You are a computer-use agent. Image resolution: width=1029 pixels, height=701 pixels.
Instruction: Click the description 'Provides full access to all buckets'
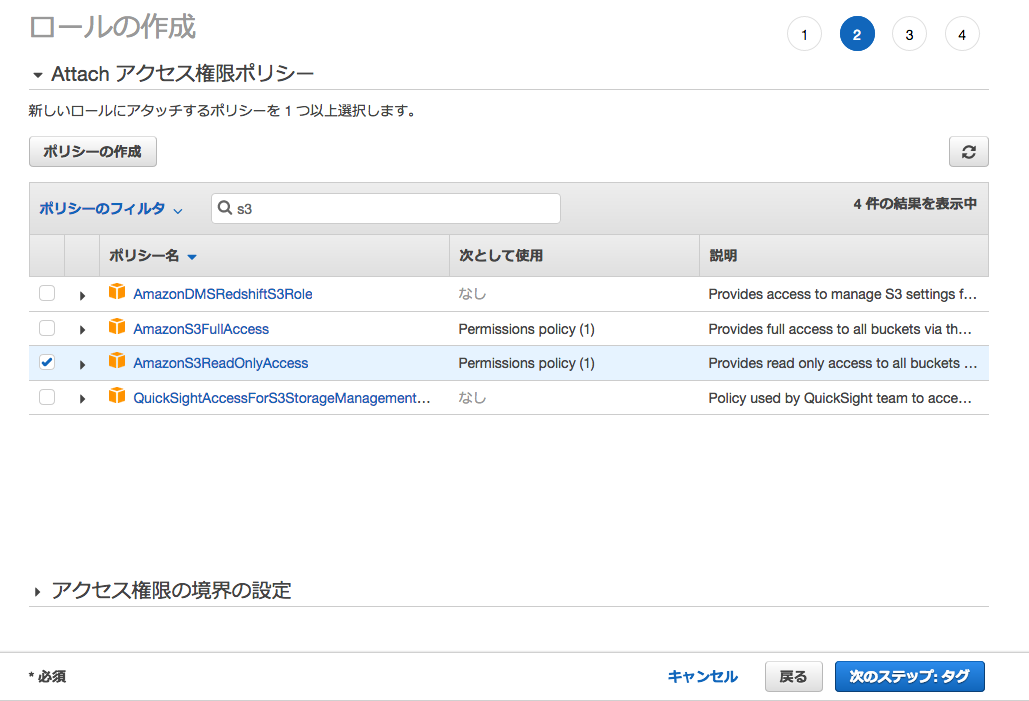pos(840,329)
